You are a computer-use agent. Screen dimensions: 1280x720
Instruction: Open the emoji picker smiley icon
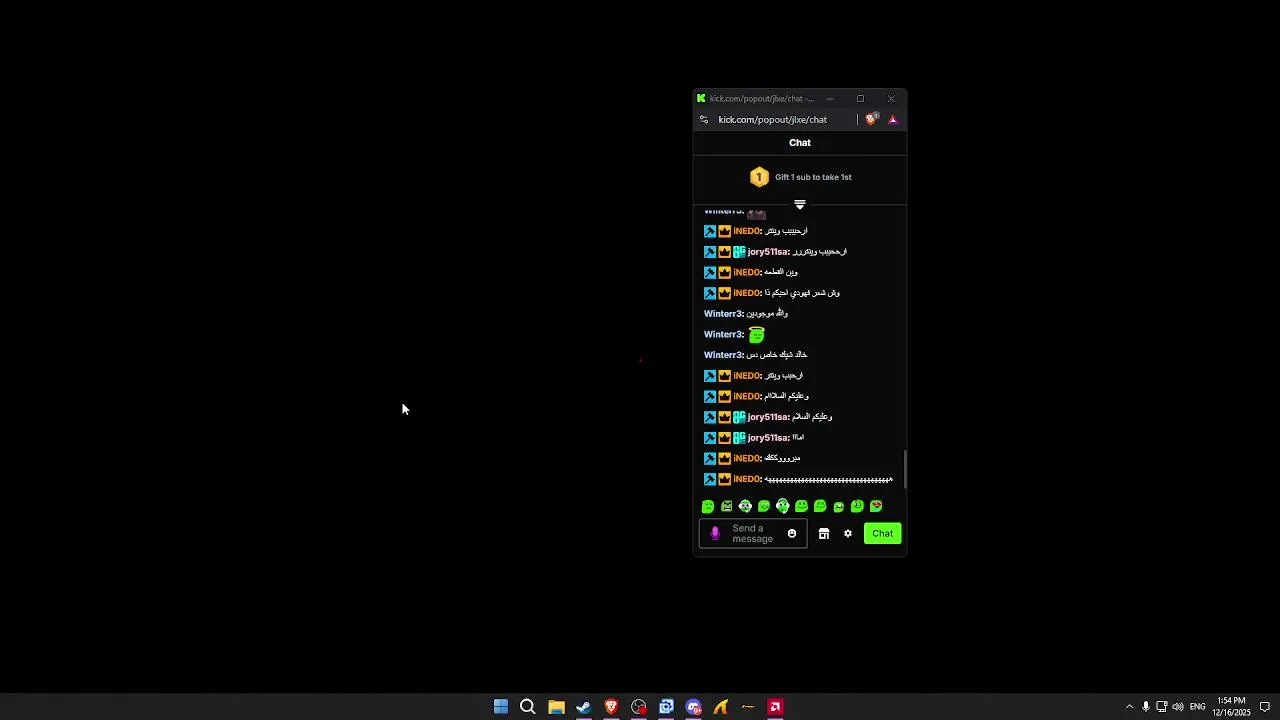(x=792, y=534)
